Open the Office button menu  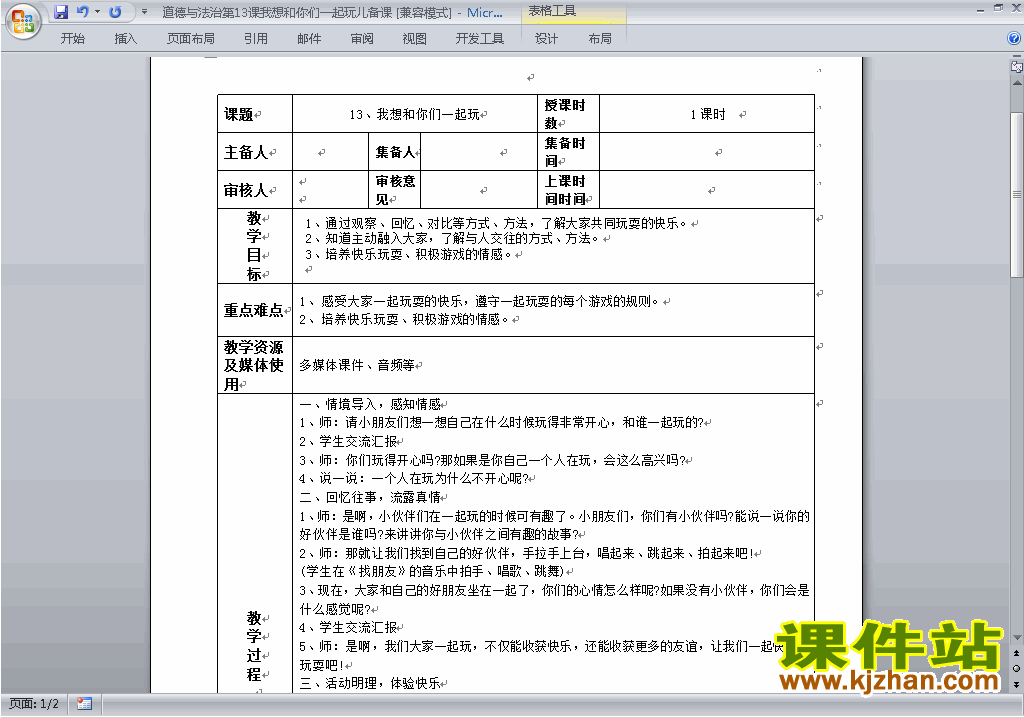[23, 21]
